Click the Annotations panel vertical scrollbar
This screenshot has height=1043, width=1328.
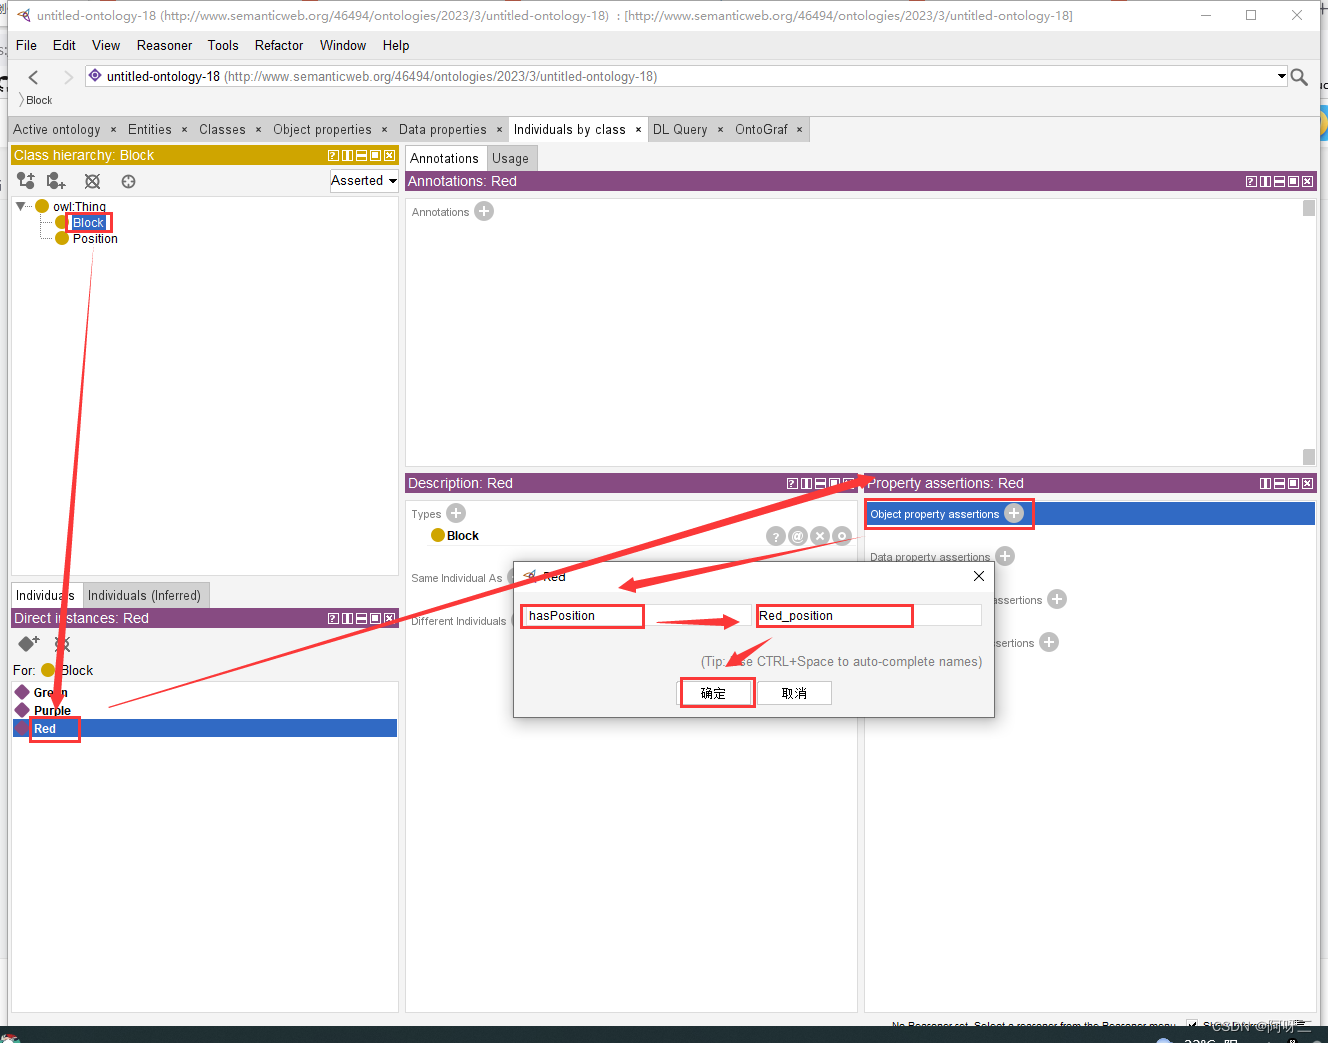pos(1309,332)
